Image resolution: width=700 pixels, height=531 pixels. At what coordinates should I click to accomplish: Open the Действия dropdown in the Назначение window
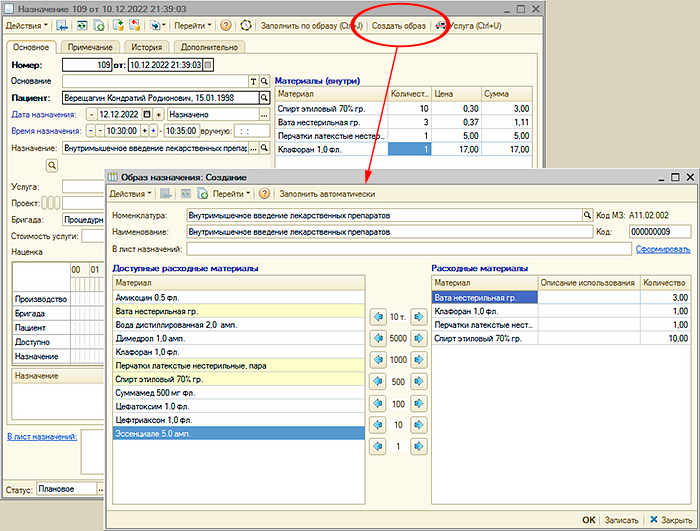[25, 24]
